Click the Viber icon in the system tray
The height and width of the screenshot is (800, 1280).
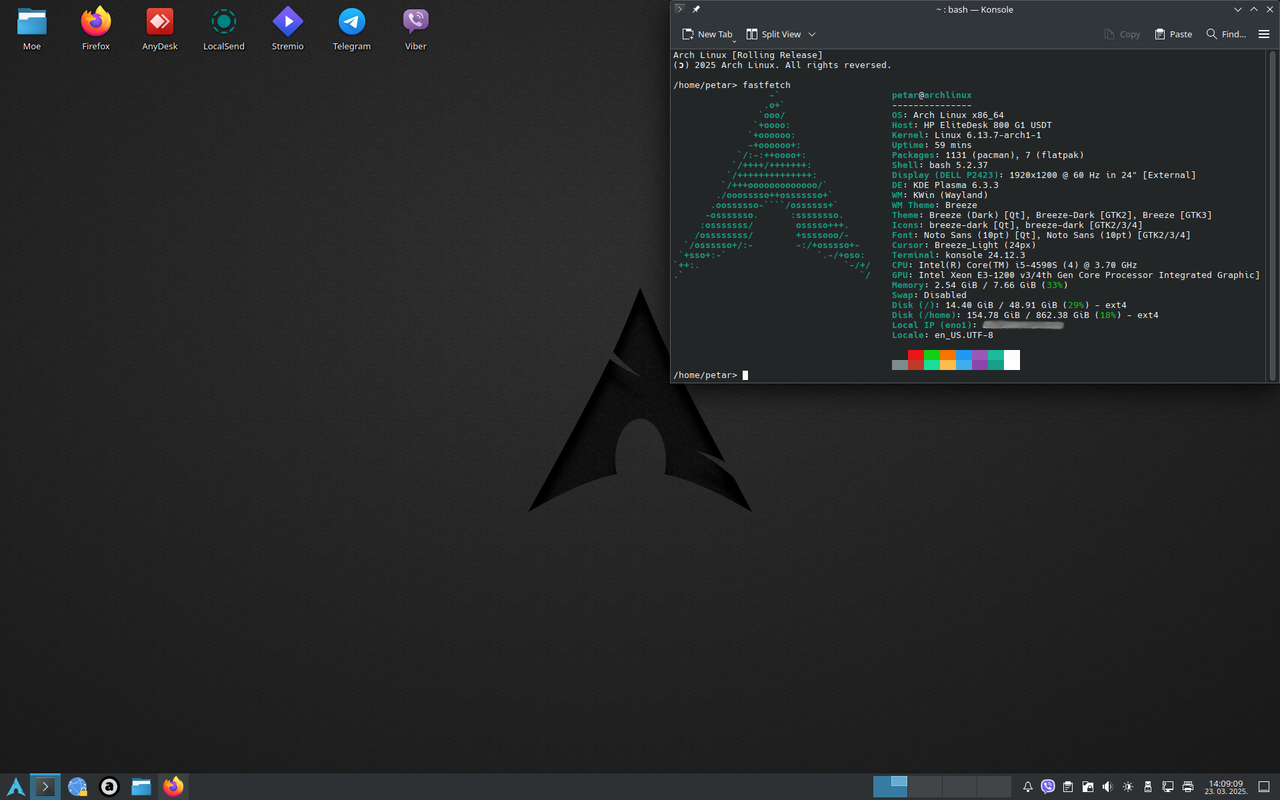pos(1048,787)
